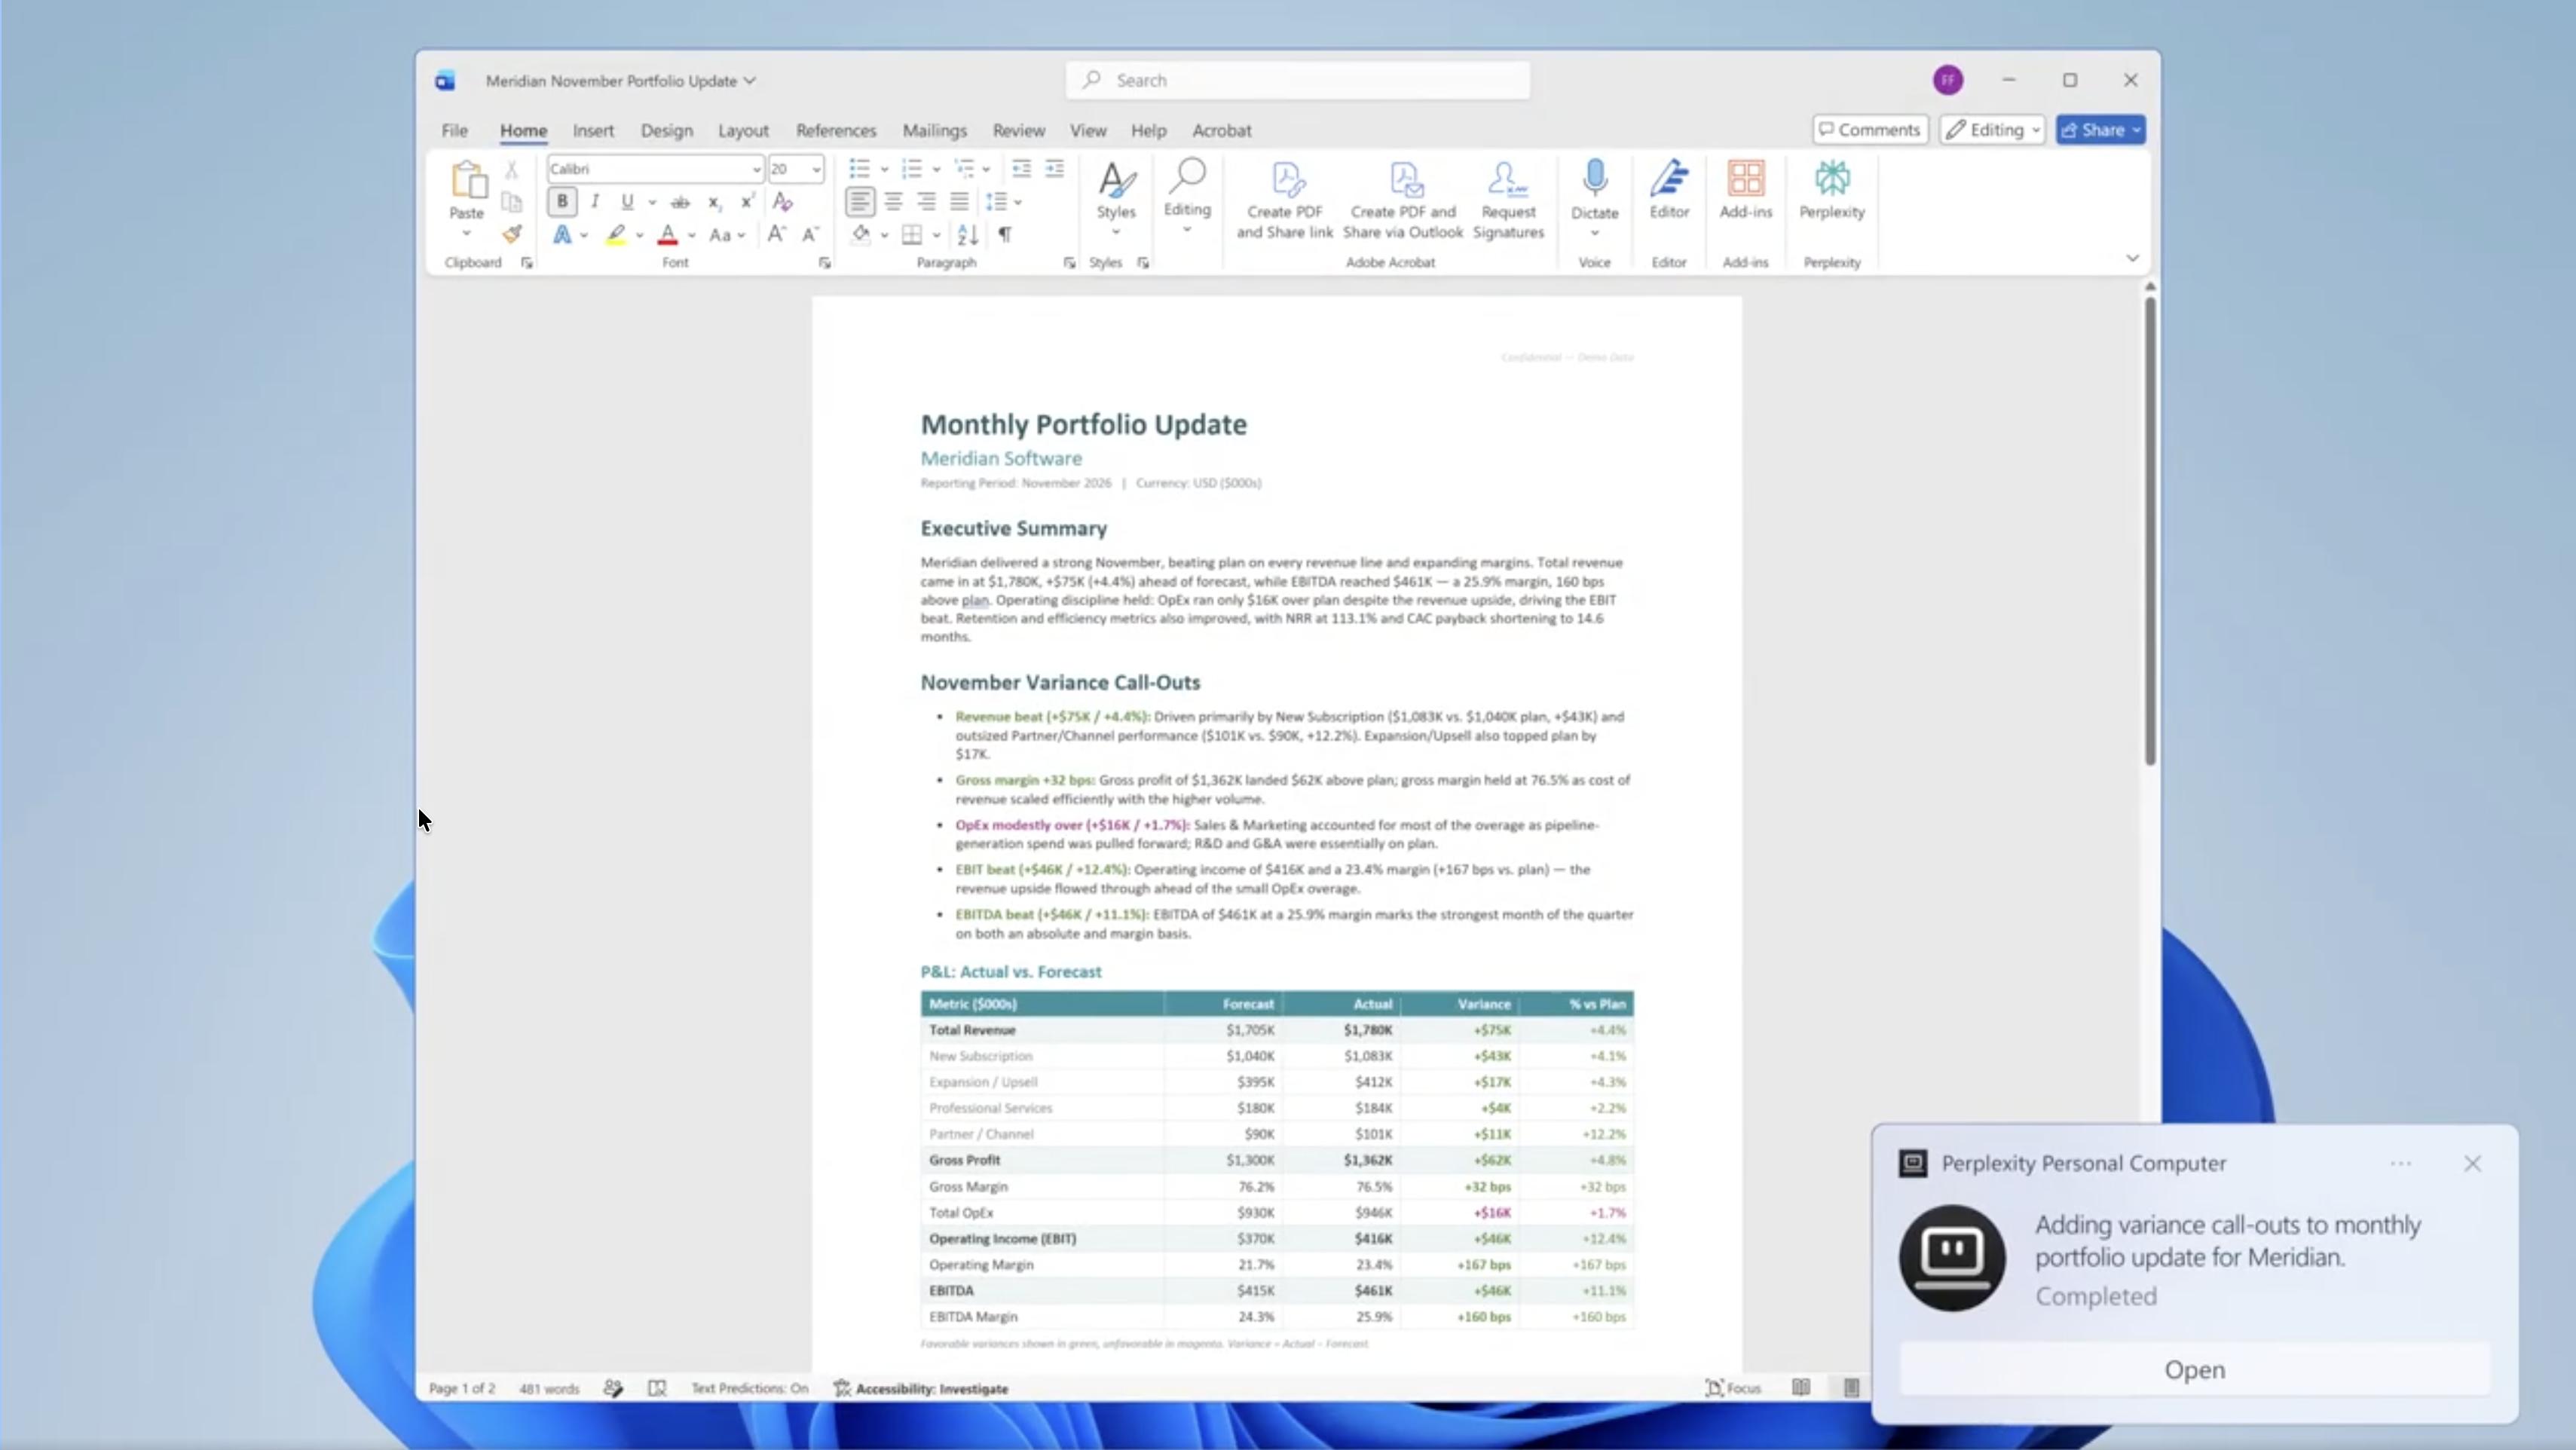
Task: Sort the selection alphabetically
Action: point(967,235)
